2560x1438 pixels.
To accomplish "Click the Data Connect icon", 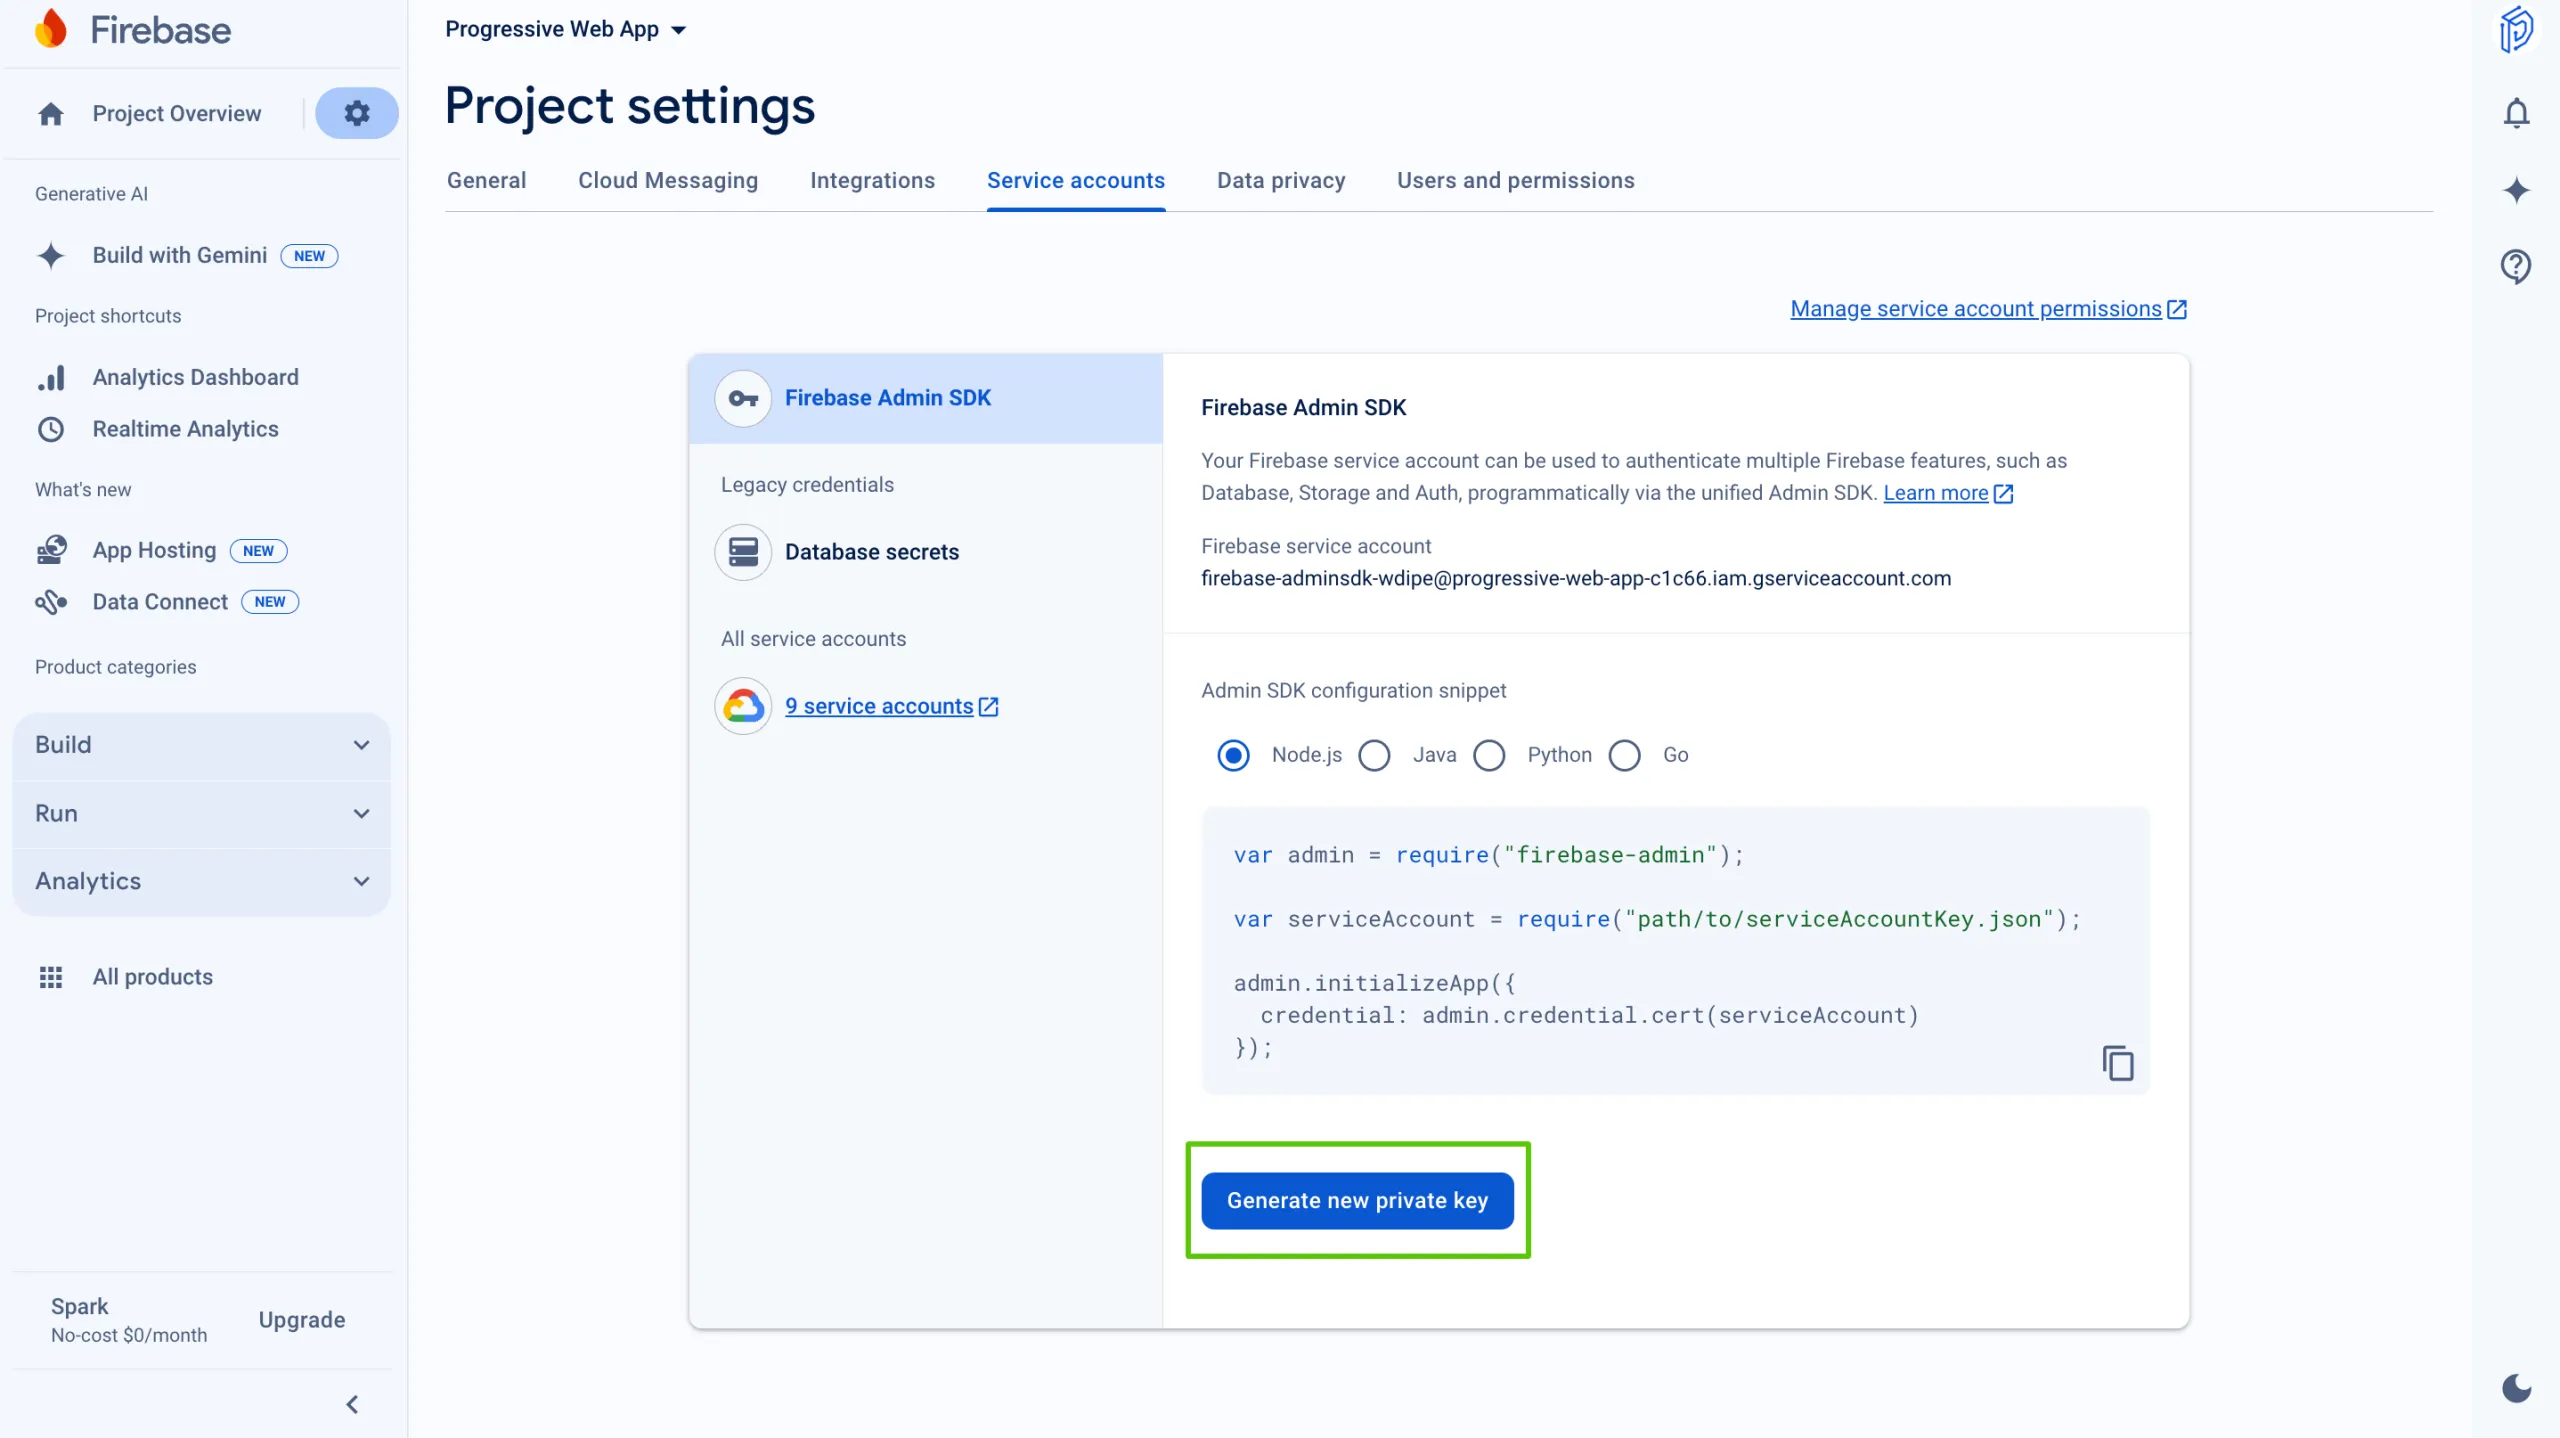I will 51,602.
